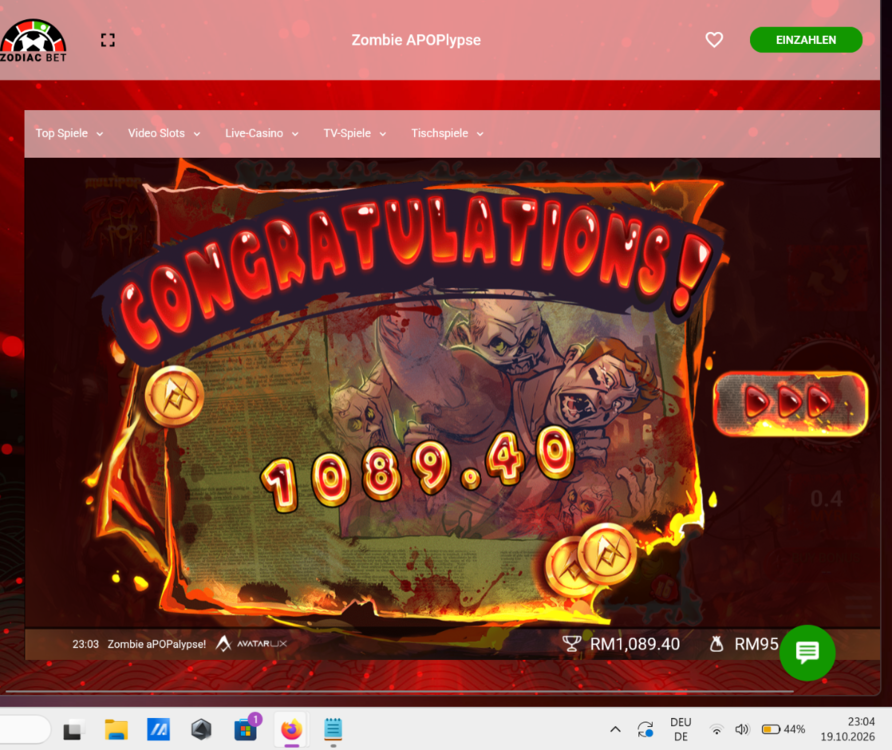Open the dark hexagon app in the taskbar
The height and width of the screenshot is (750, 892).
201,730
